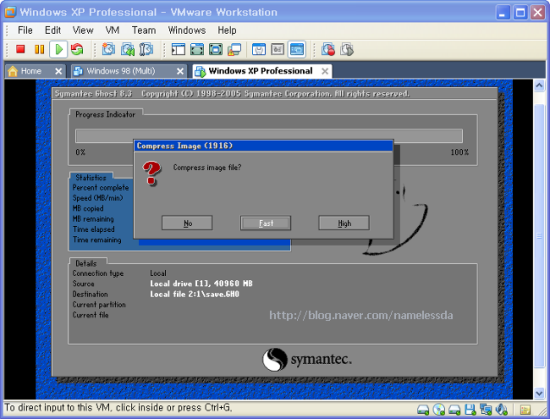The image size is (550, 419).
Task: Open the VM menu
Action: click(x=112, y=30)
